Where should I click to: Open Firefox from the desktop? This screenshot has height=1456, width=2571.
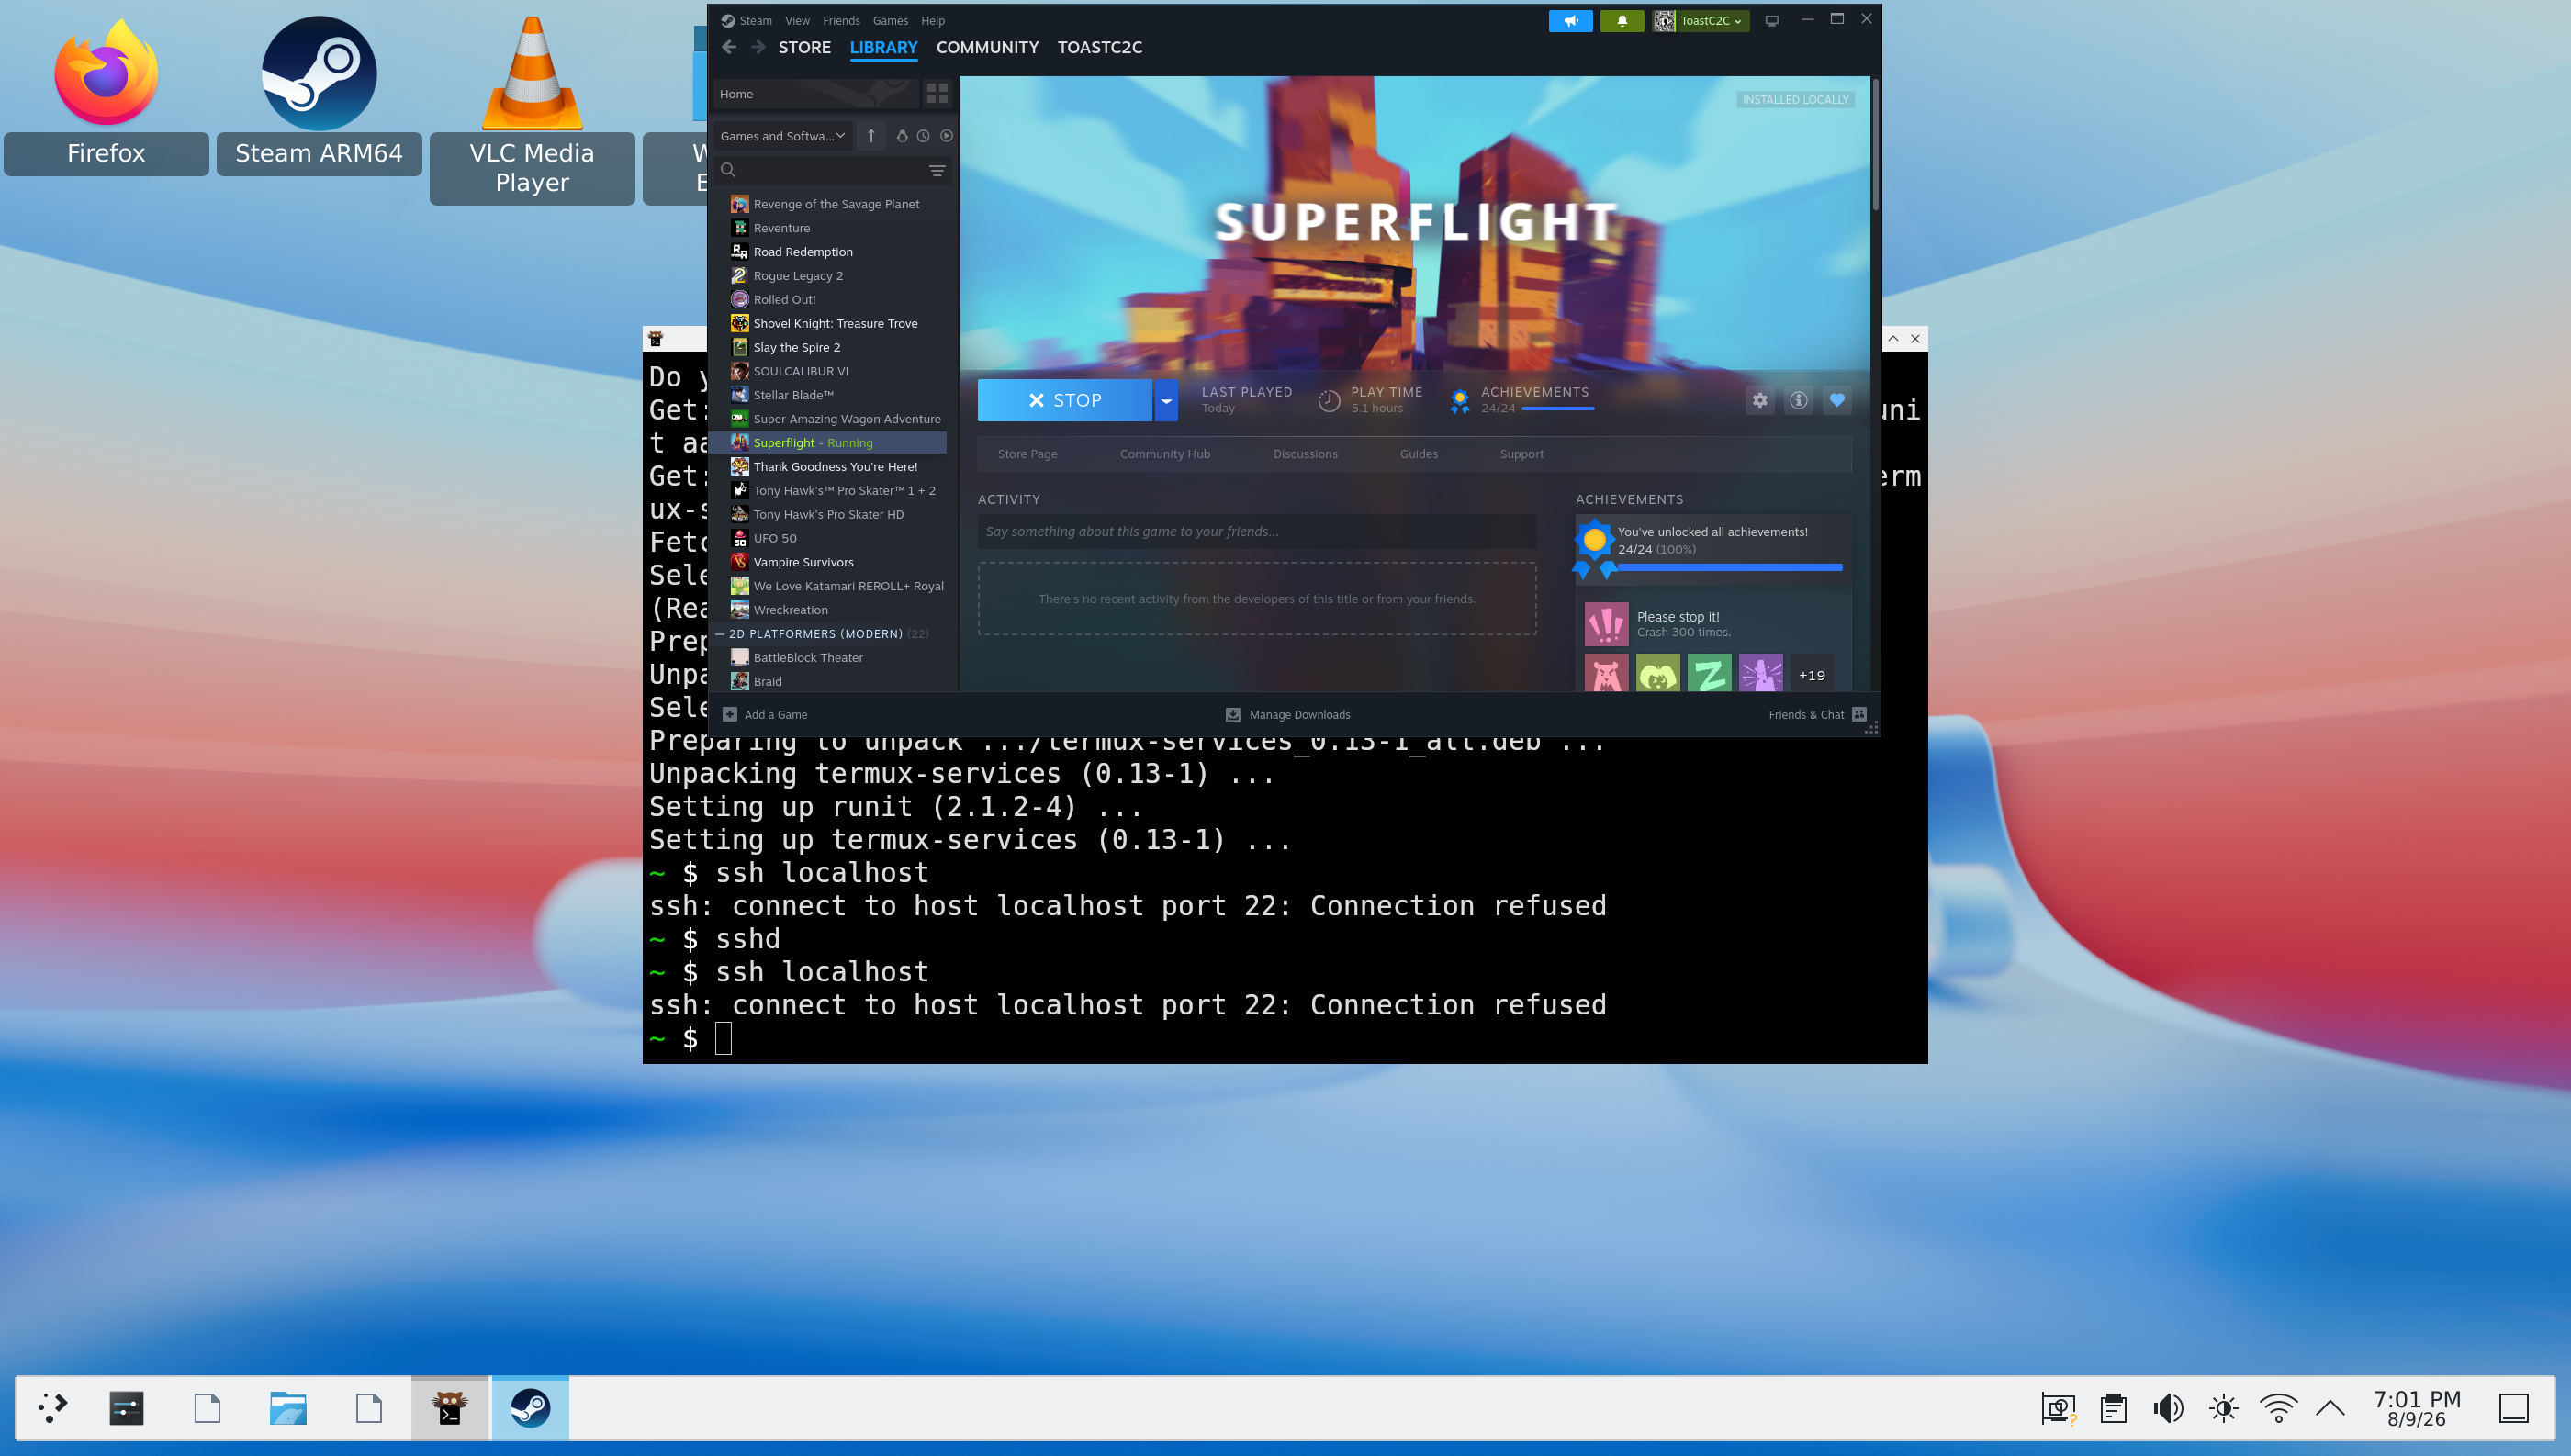[106, 95]
